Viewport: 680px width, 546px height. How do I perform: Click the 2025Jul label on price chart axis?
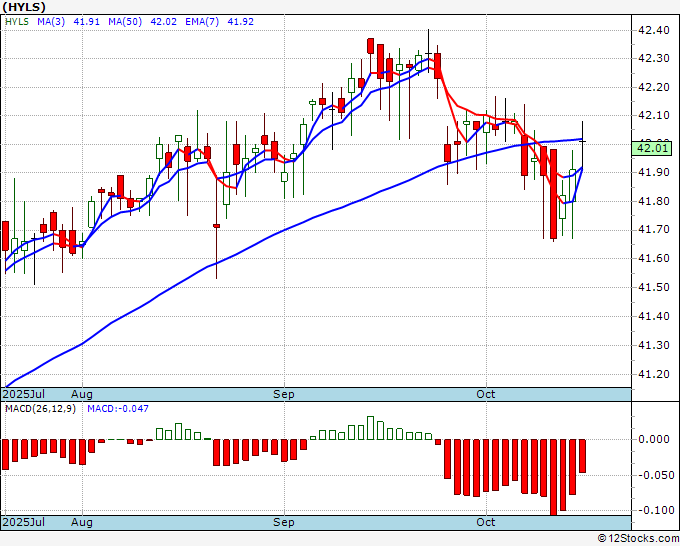coord(23,394)
